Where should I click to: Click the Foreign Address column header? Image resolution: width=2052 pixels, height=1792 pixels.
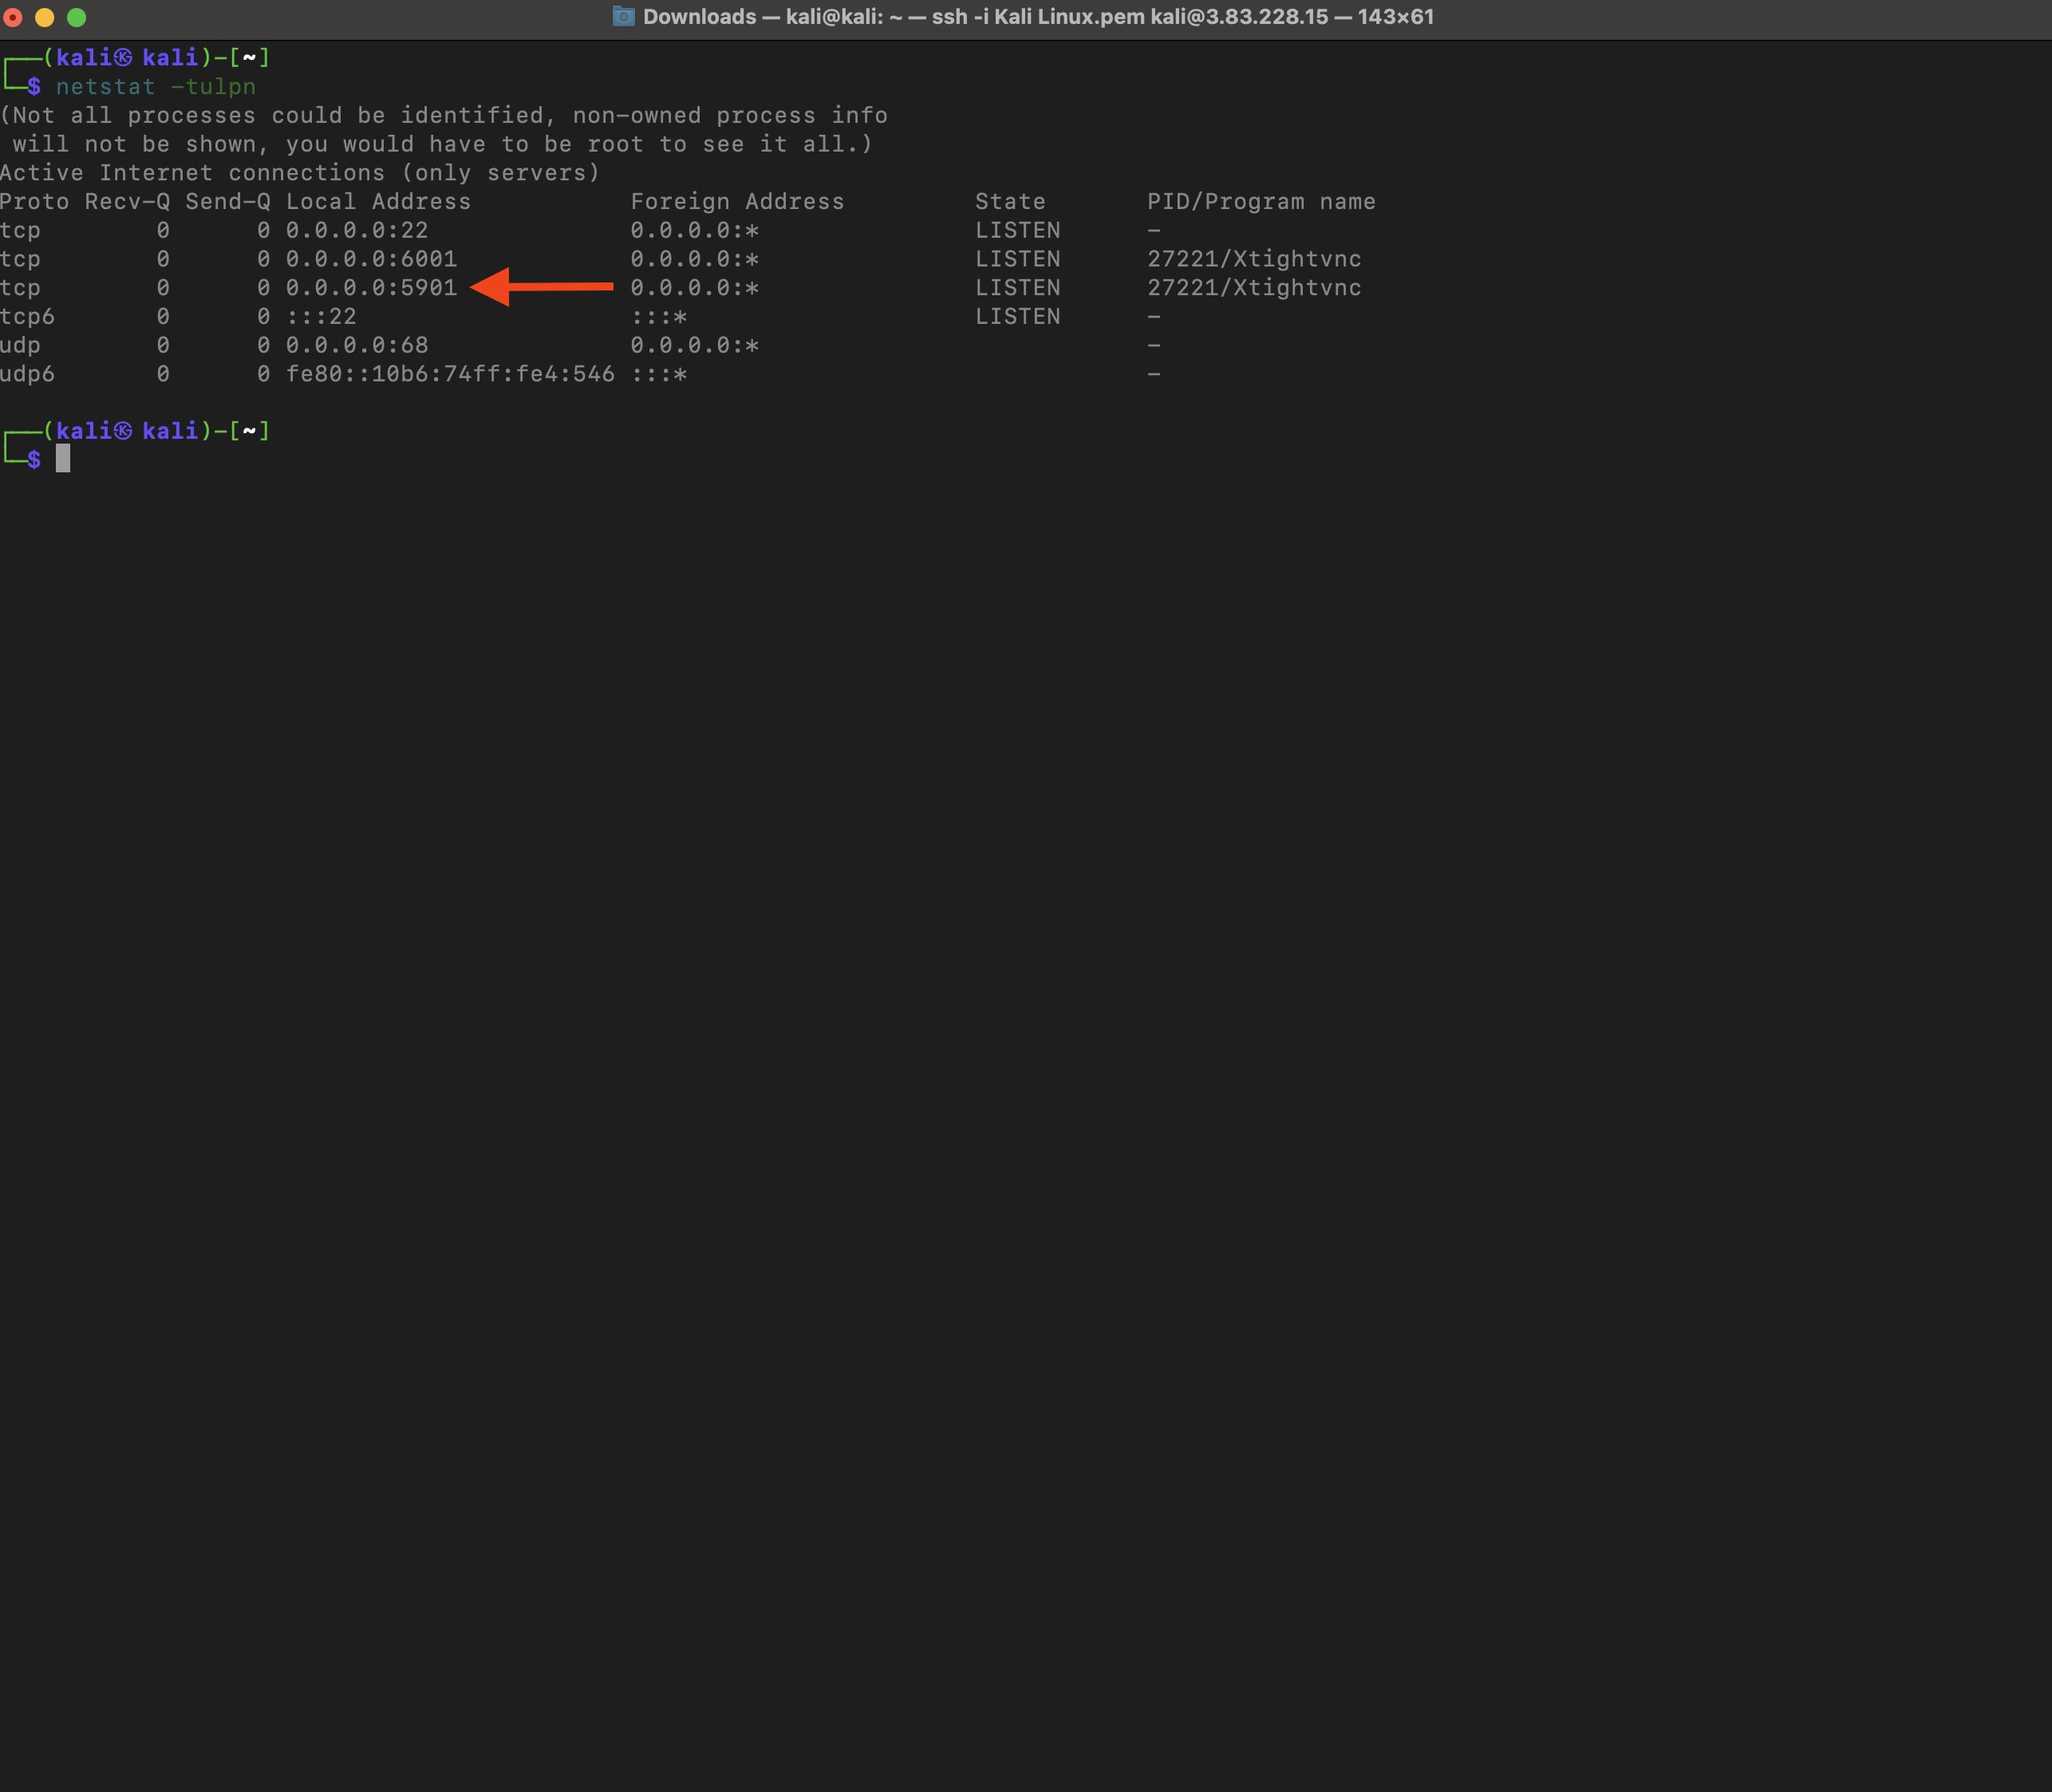pos(737,201)
